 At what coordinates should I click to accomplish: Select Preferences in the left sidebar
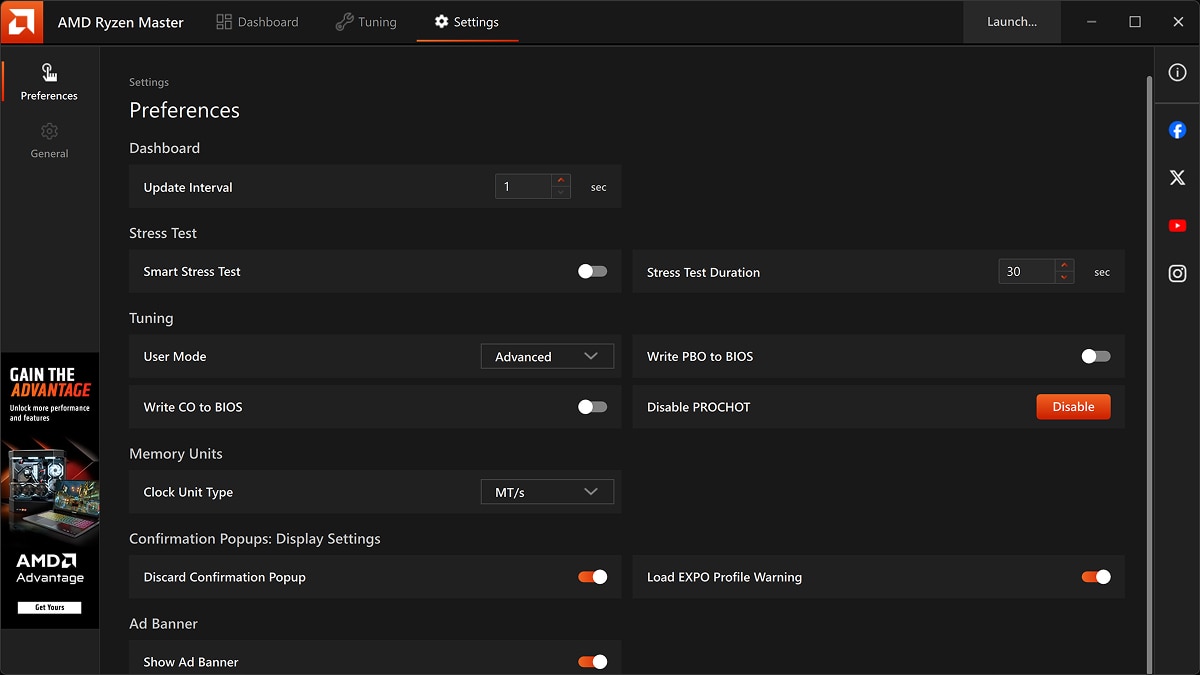(49, 82)
